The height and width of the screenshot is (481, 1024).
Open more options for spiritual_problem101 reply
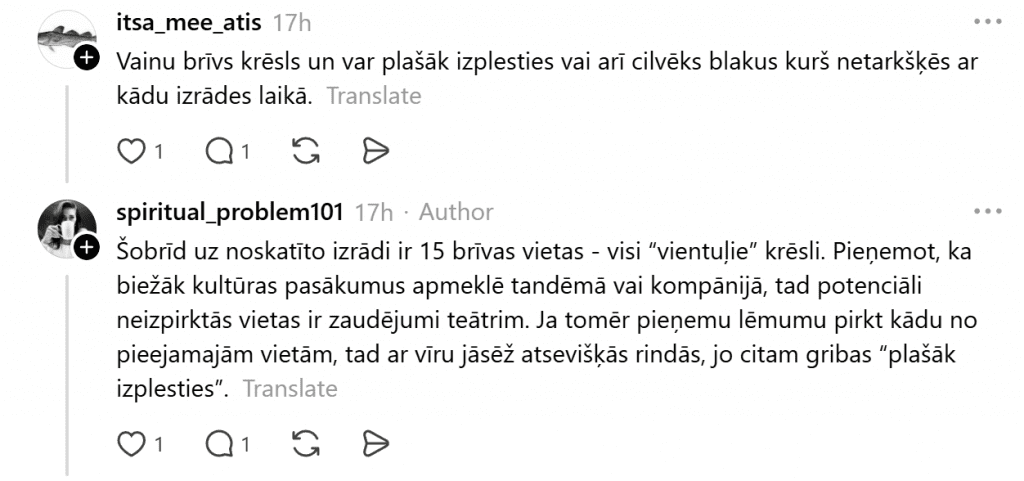(990, 212)
